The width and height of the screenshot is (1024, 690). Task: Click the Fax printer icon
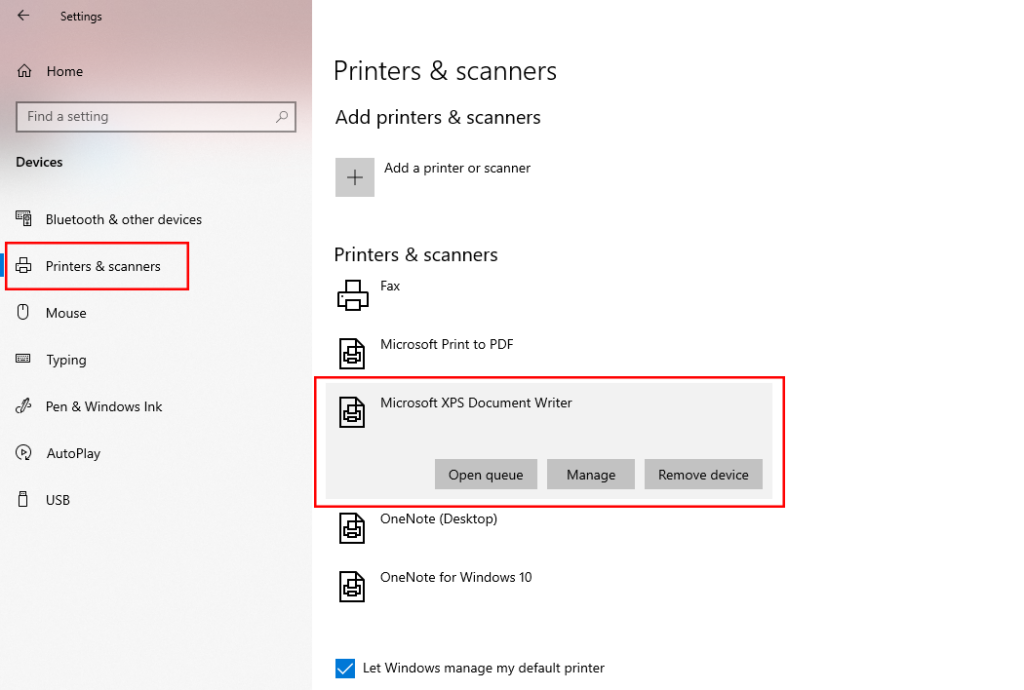(351, 295)
